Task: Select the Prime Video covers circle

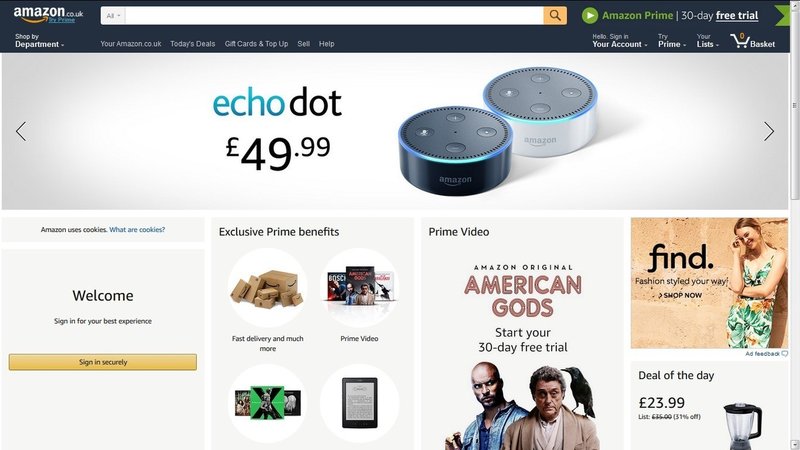Action: [360, 288]
